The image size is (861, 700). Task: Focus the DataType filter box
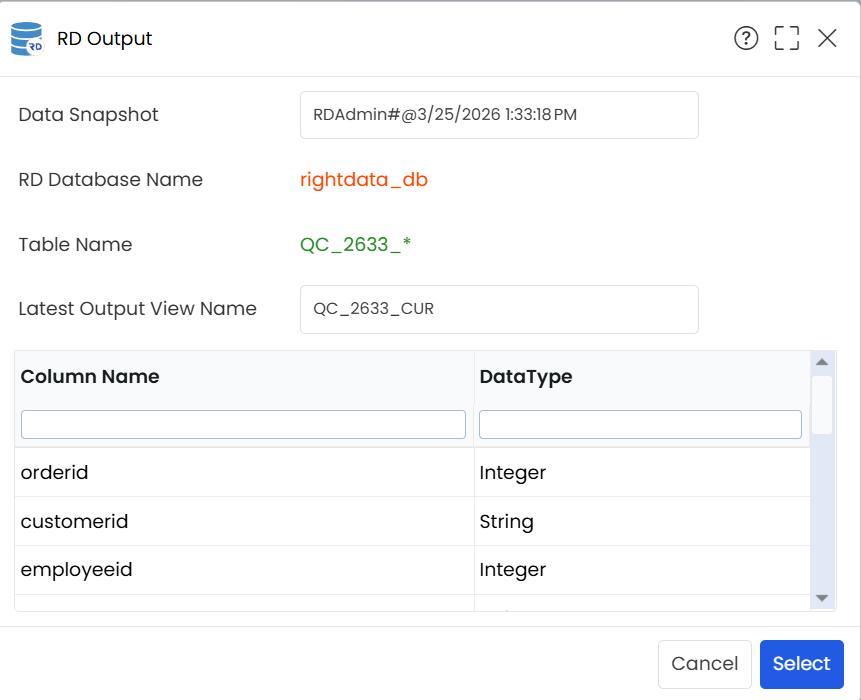point(640,424)
